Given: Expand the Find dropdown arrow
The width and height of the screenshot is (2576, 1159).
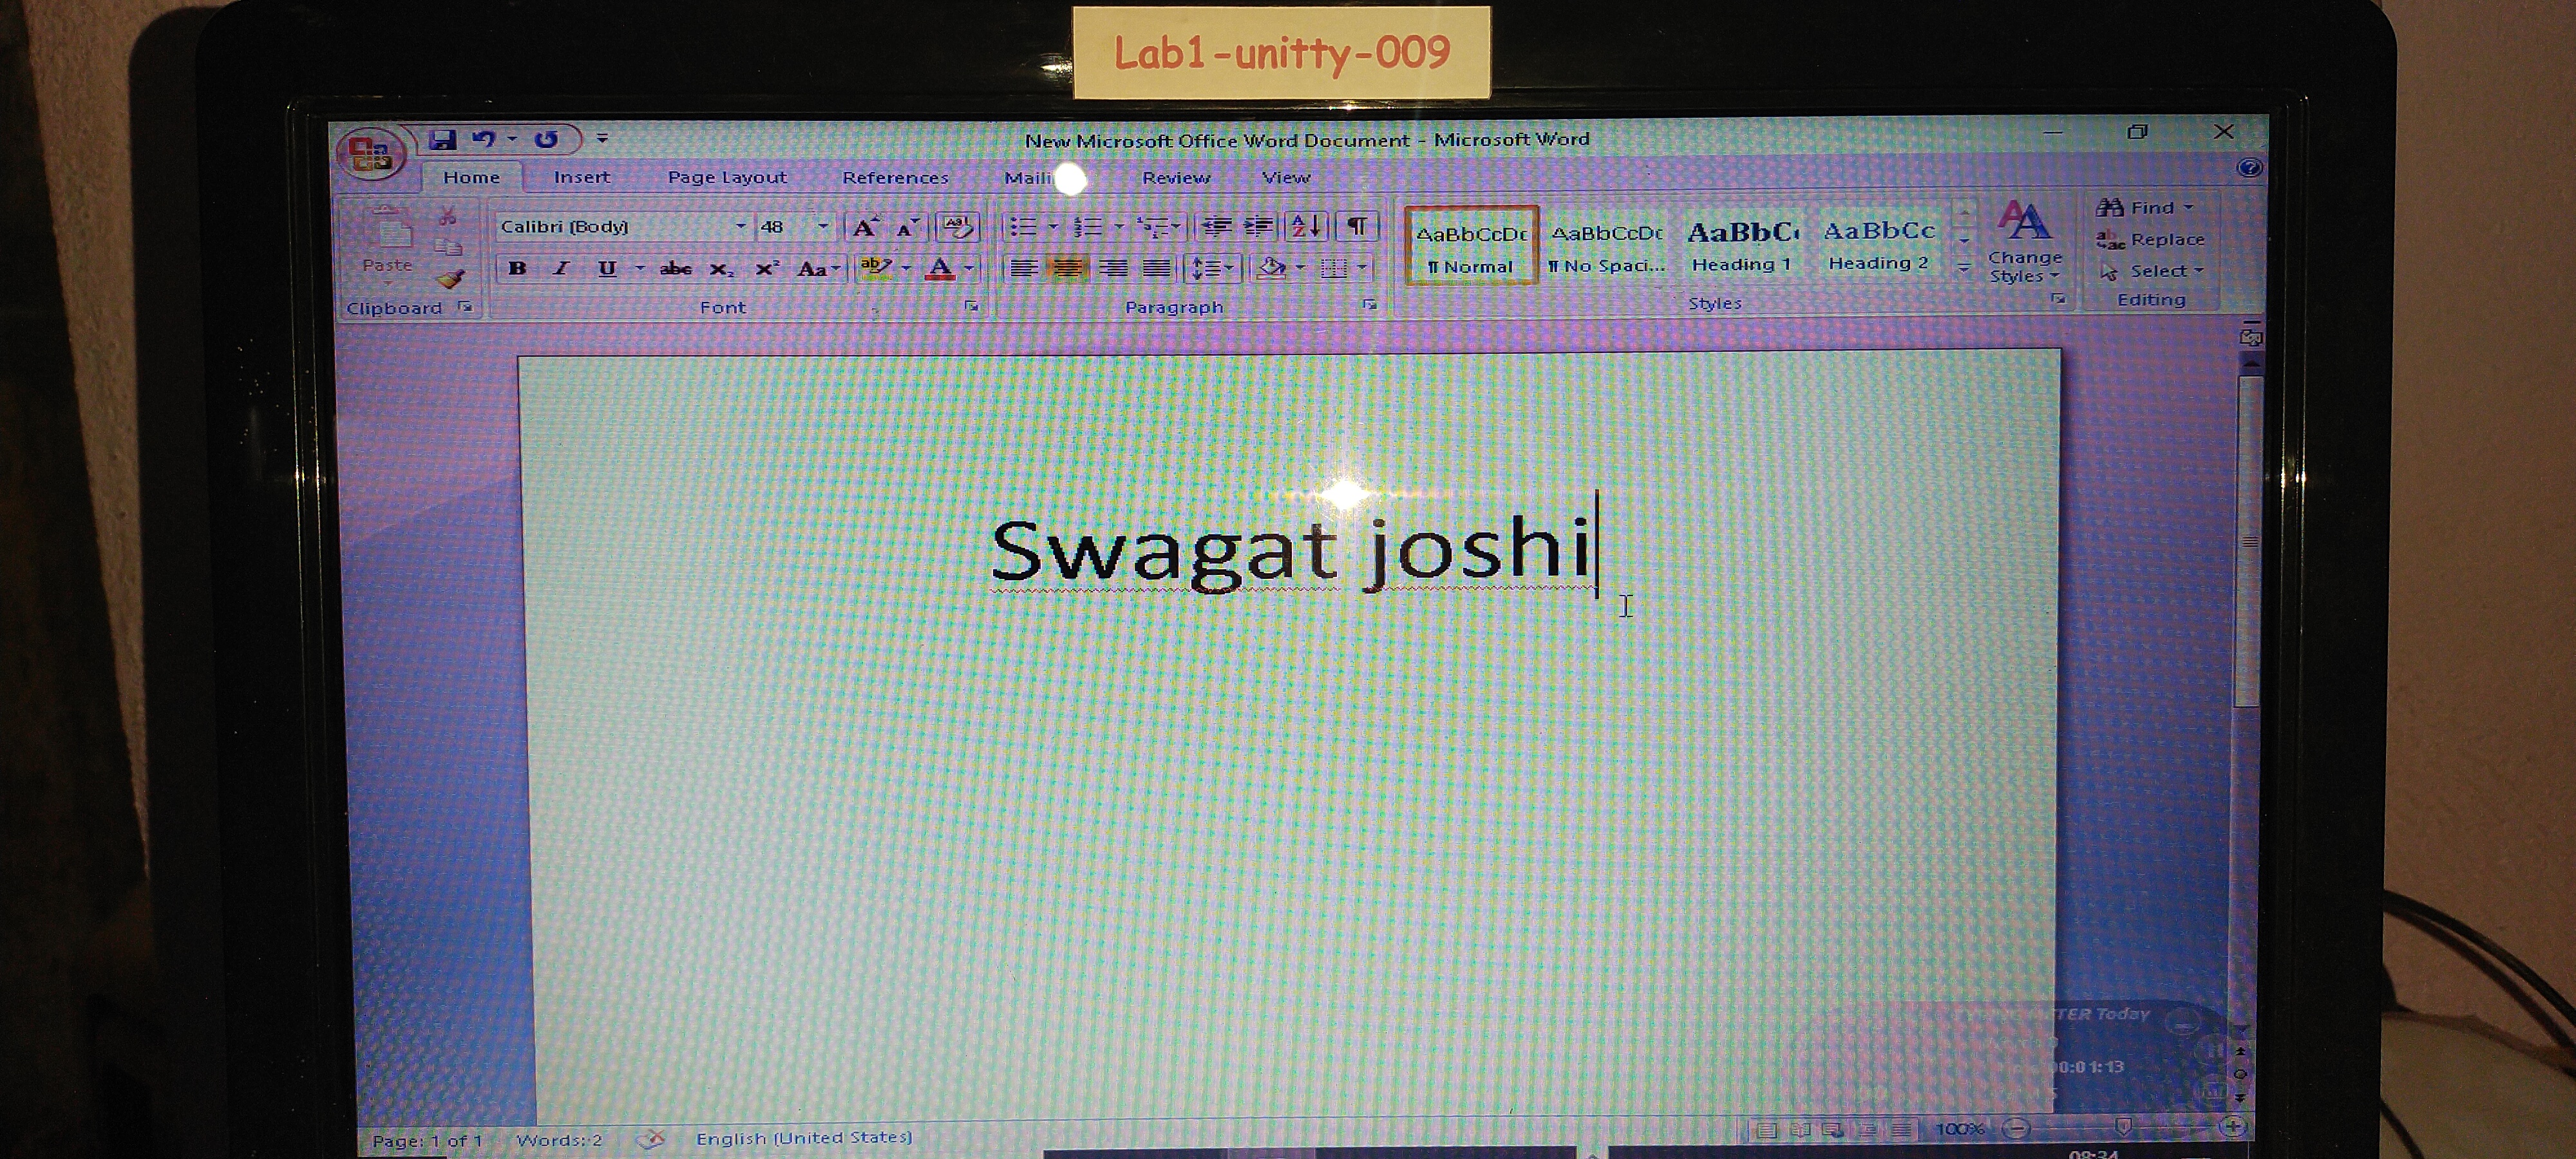Looking at the screenshot, I should [2189, 208].
